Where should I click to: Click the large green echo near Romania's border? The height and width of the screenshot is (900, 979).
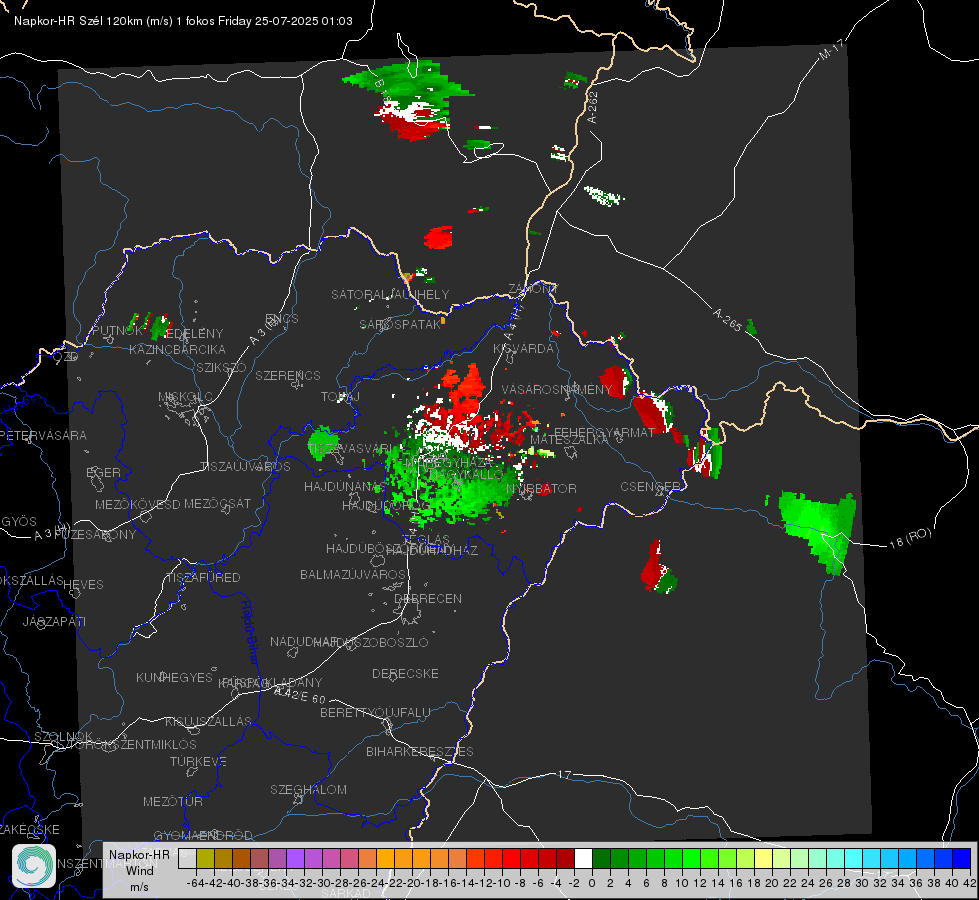pyautogui.click(x=817, y=531)
